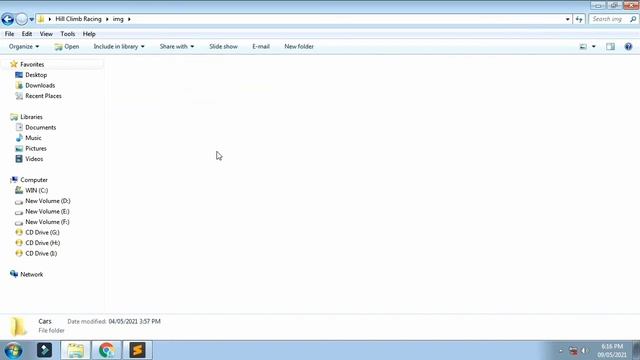Open New Volume (D:)
Viewport: 640px width, 360px height.
47,201
